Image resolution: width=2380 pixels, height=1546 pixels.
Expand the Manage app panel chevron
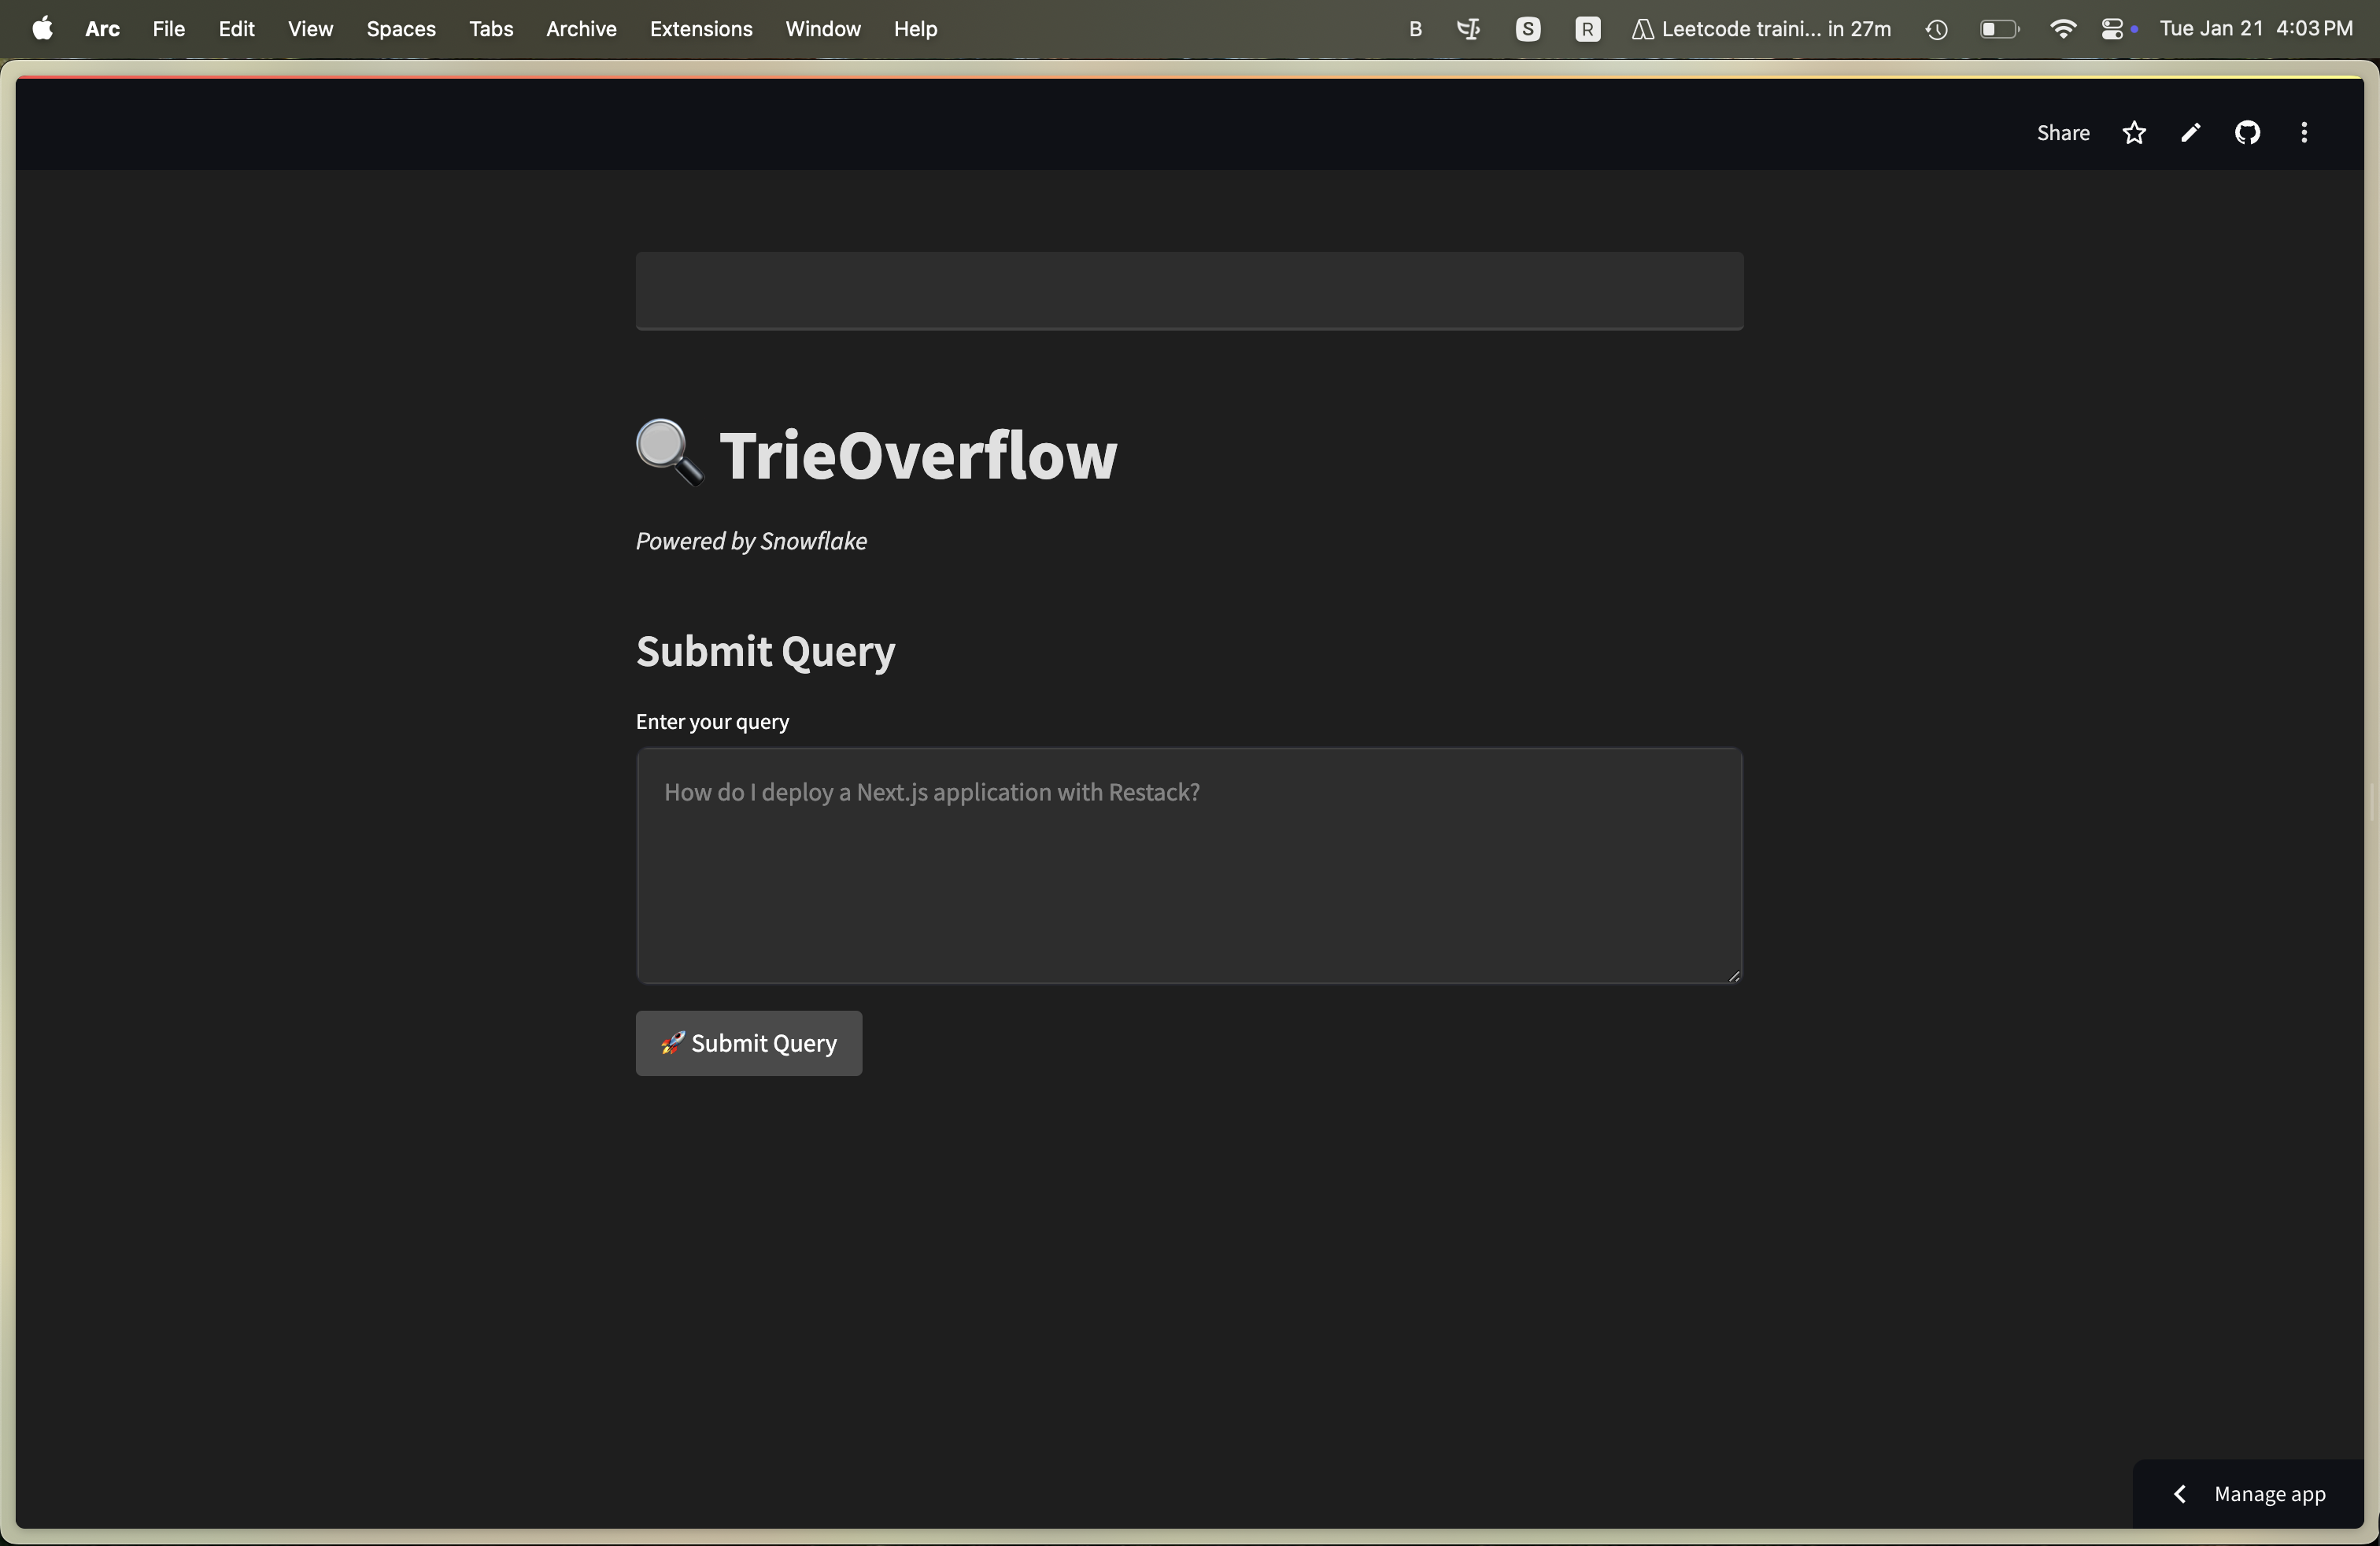[2180, 1494]
